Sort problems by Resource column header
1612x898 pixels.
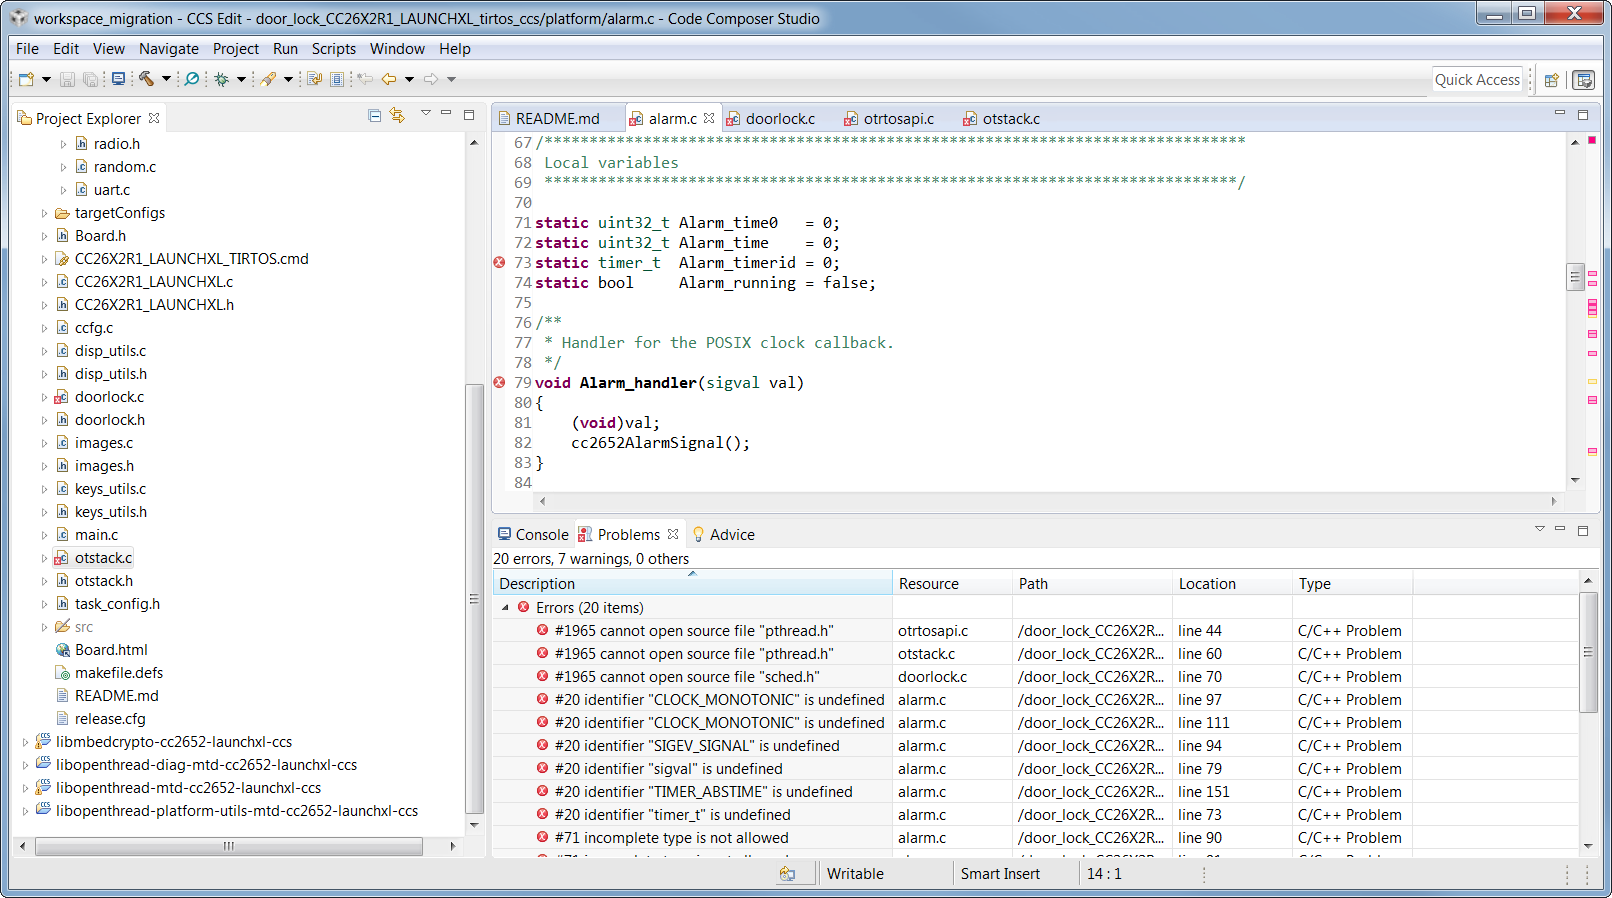click(x=952, y=584)
